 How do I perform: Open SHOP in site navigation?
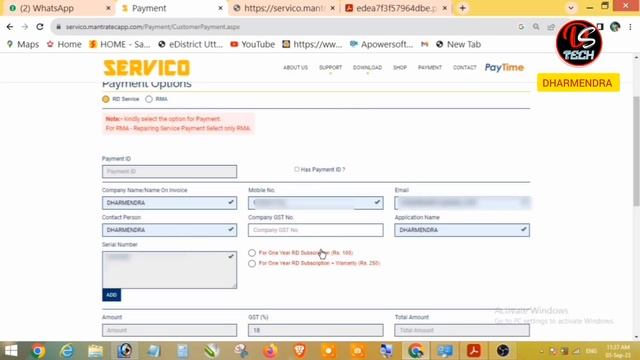(400, 68)
